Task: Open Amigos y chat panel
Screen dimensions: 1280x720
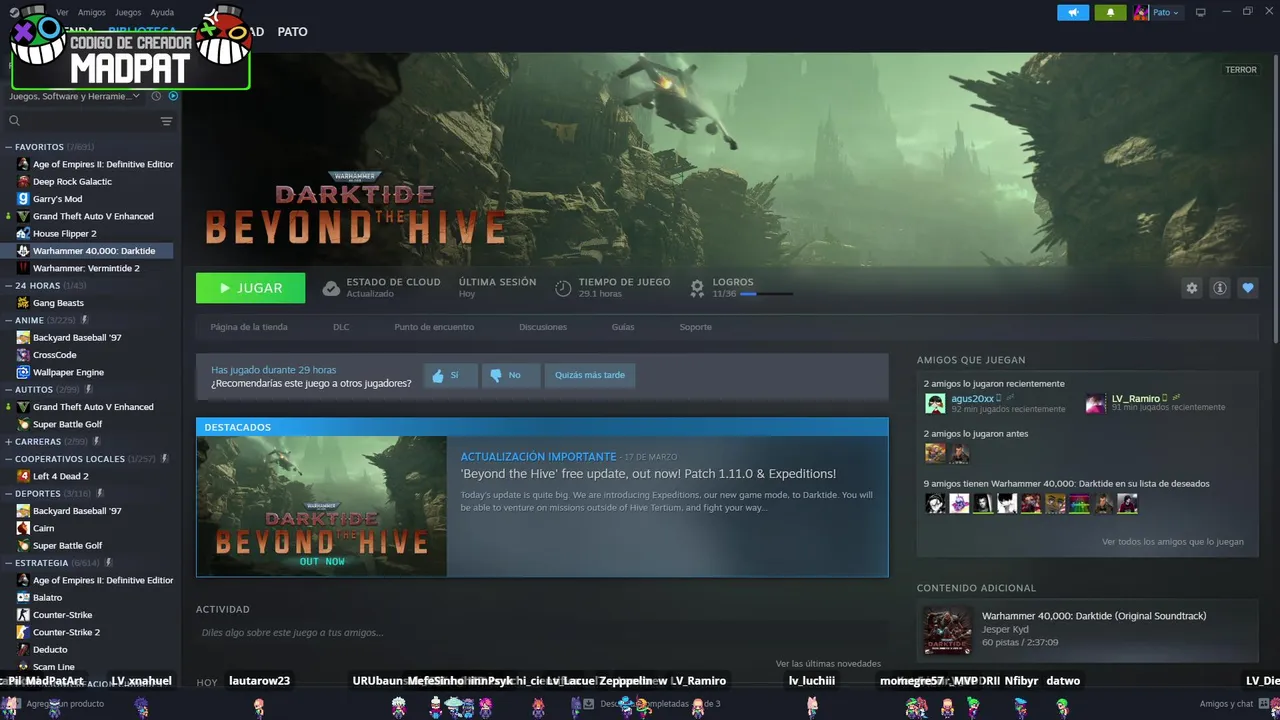Action: 1226,704
